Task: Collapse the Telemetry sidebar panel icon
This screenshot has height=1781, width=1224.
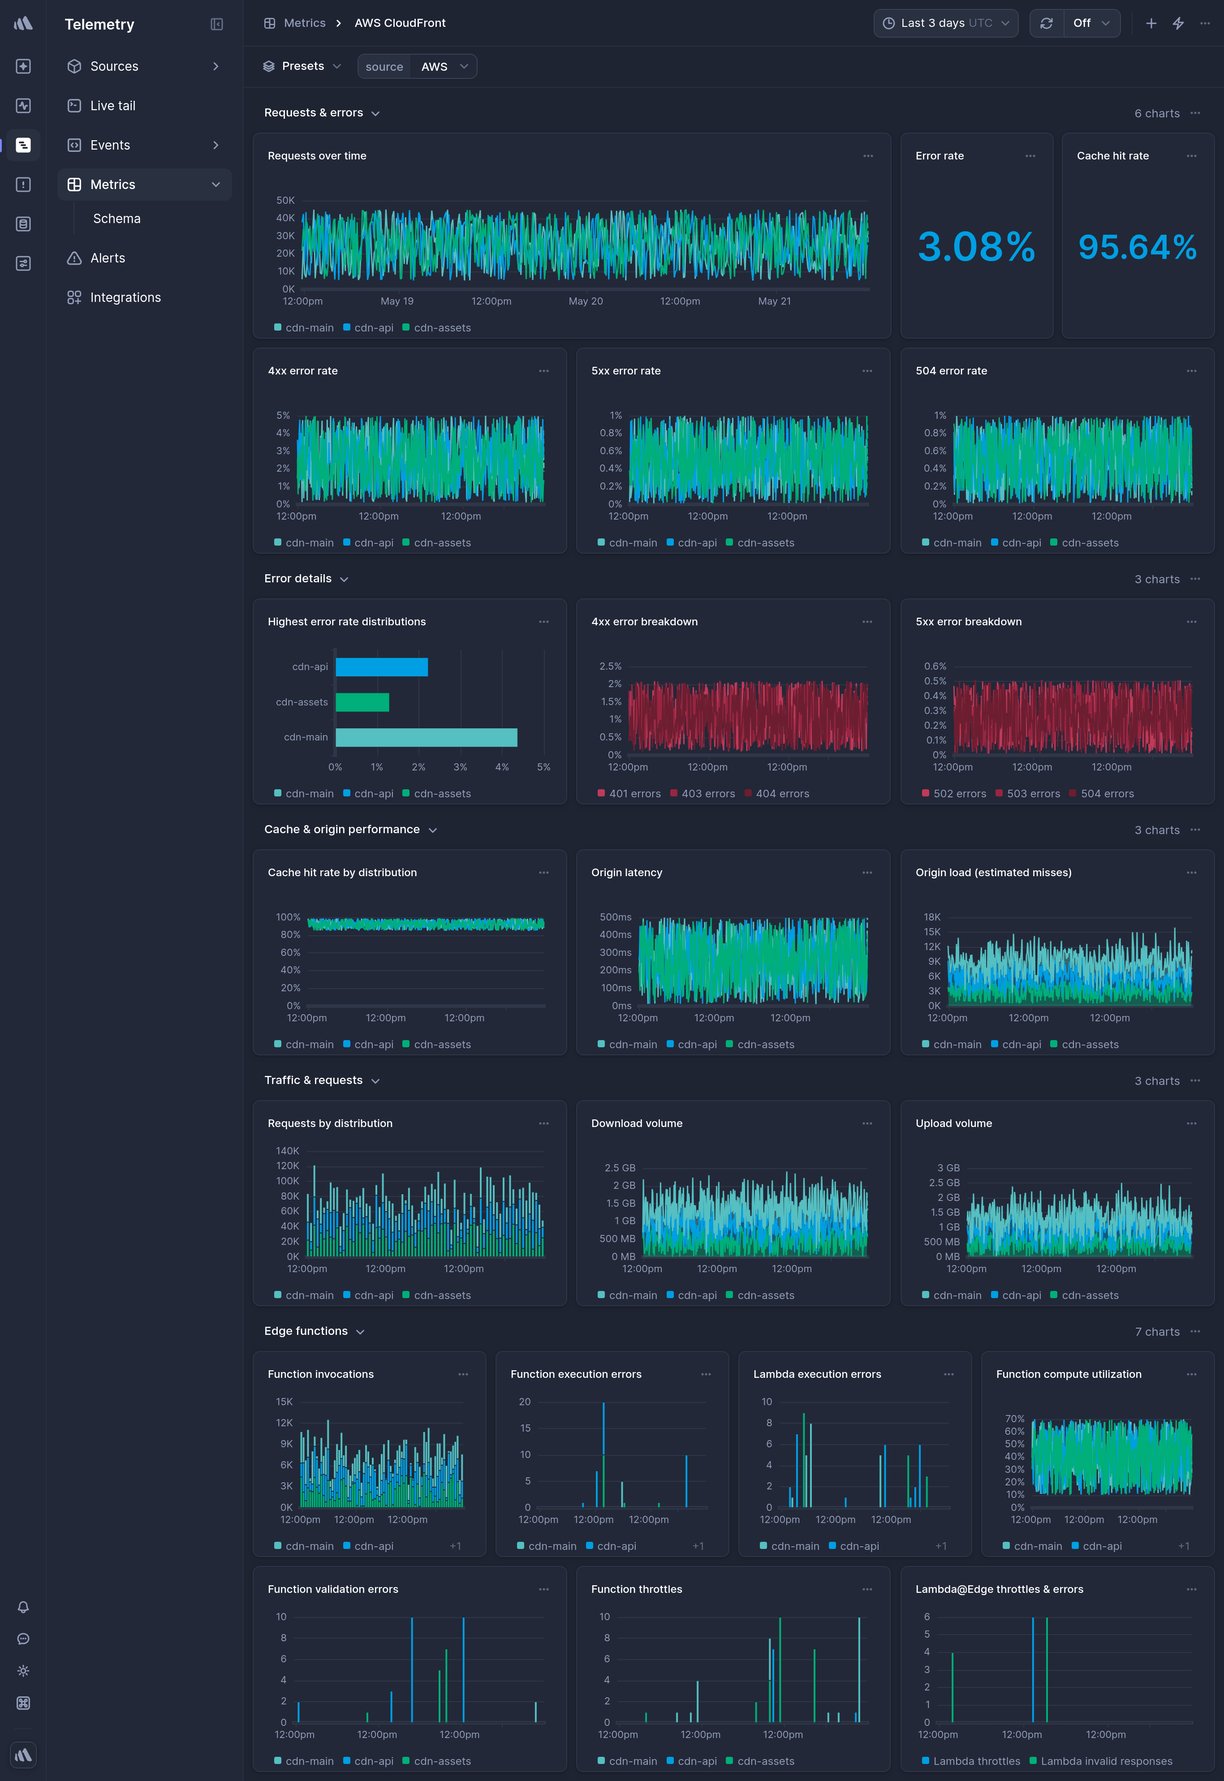Action: point(217,24)
